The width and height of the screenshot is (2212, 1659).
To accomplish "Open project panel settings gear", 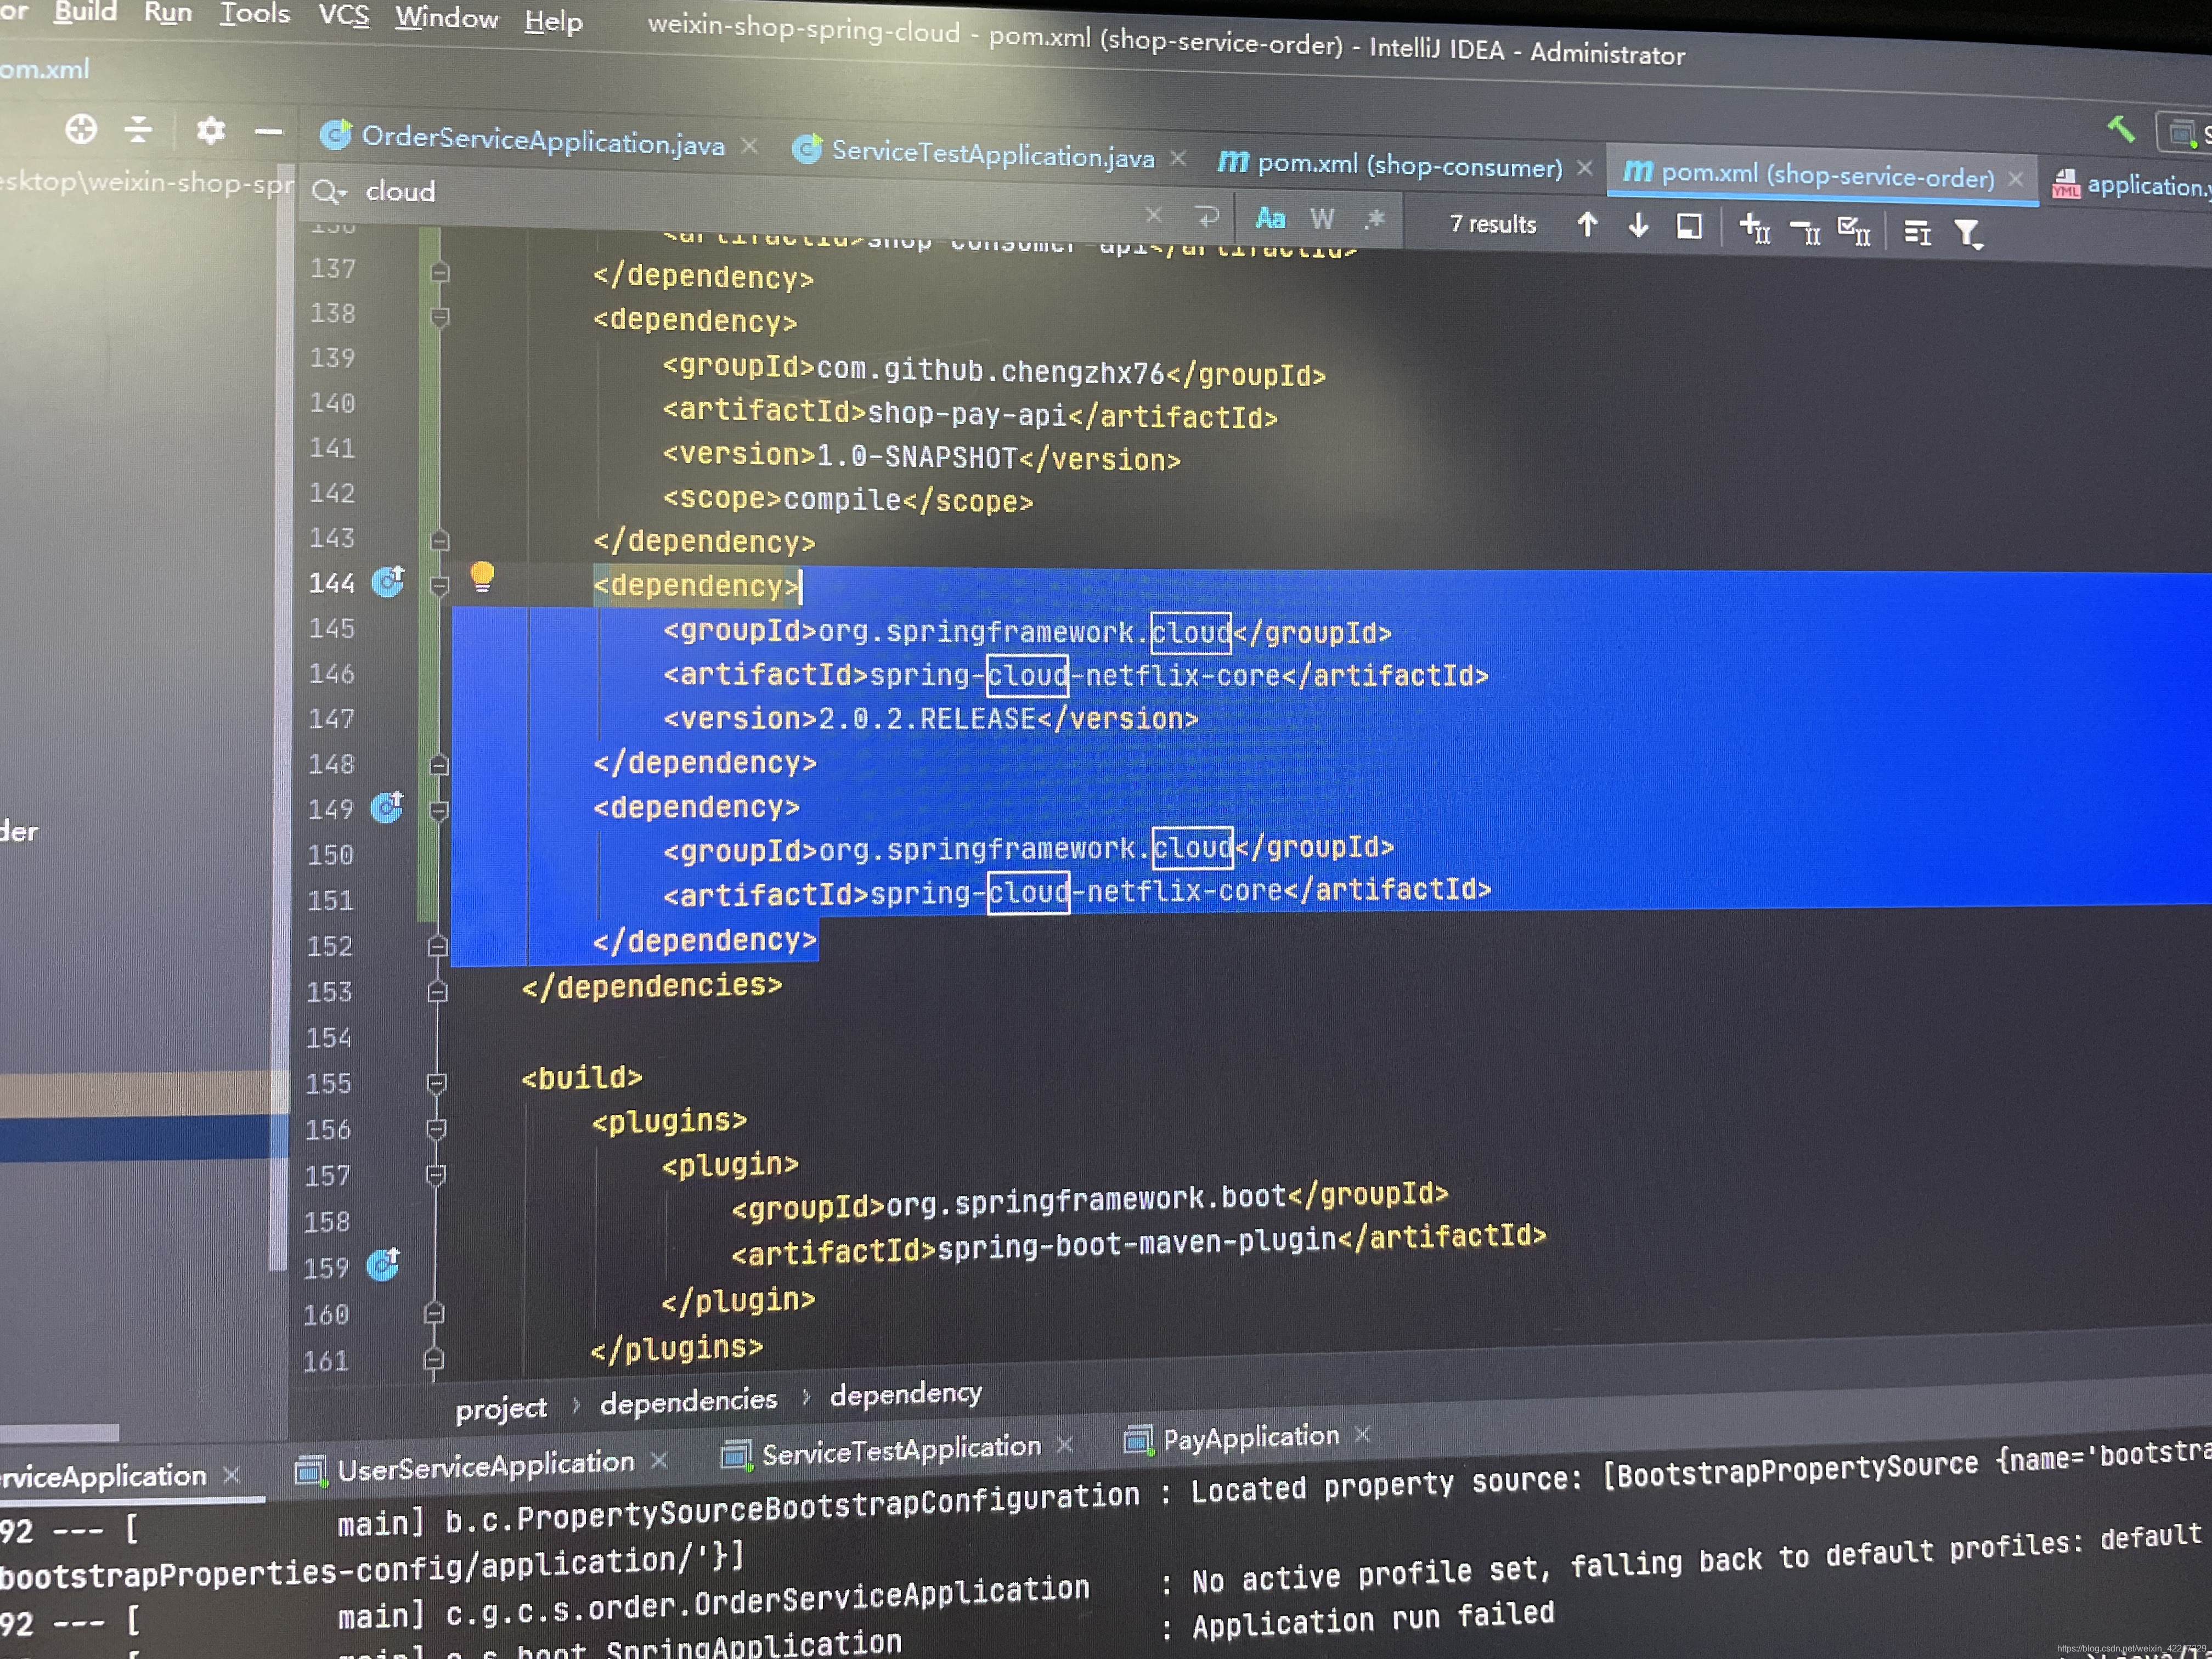I will (210, 131).
